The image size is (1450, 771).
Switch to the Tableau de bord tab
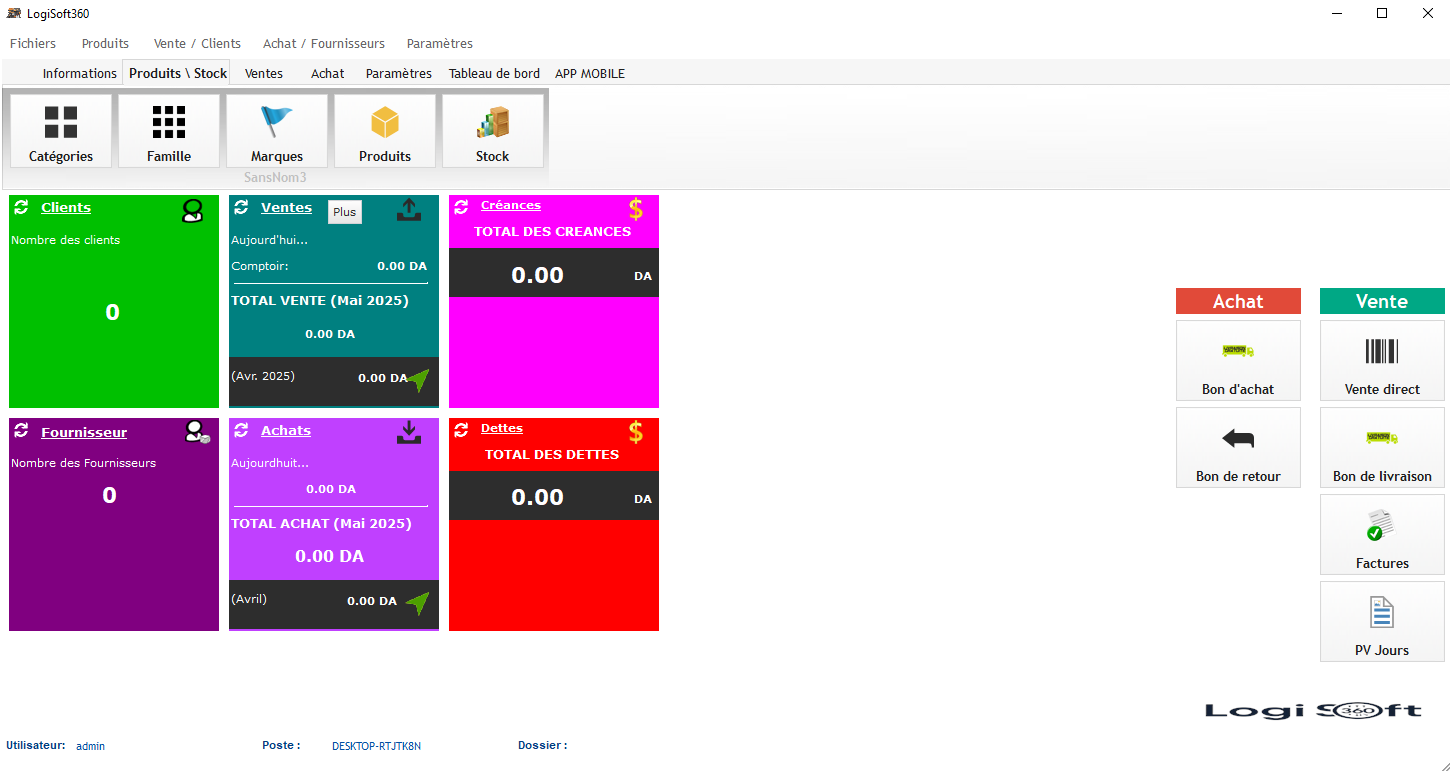click(494, 73)
